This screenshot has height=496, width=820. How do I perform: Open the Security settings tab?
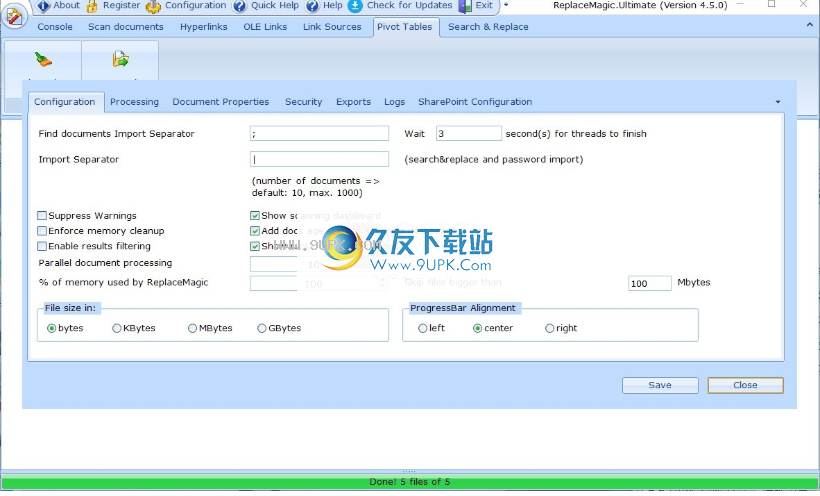pyautogui.click(x=303, y=102)
